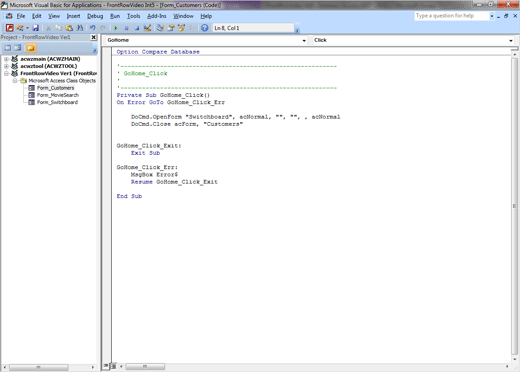This screenshot has width=520, height=372.
Task: Open the File menu
Action: point(21,16)
